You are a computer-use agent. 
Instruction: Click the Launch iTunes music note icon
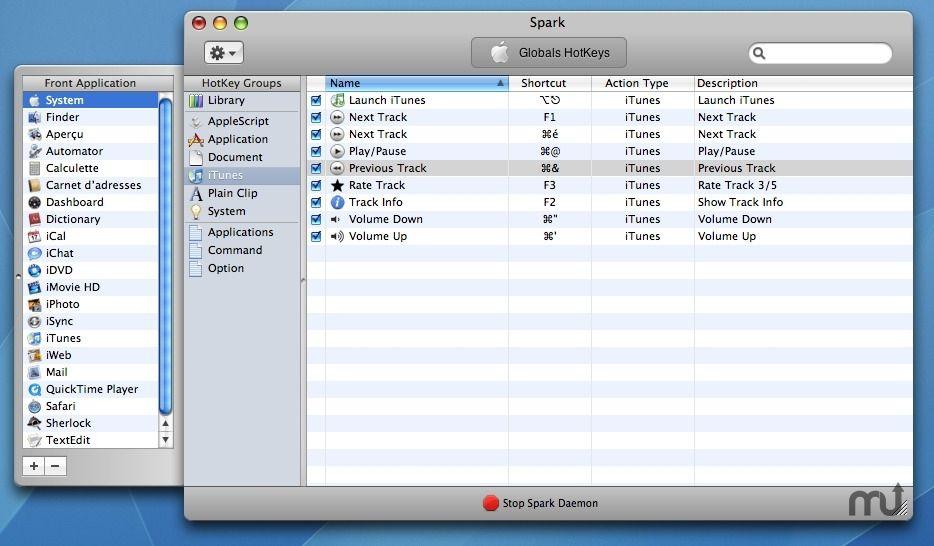coord(337,100)
